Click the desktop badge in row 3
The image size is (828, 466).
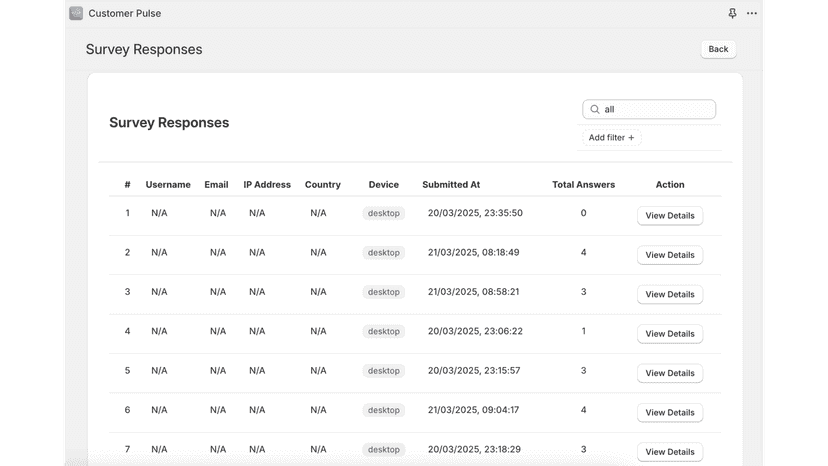point(384,292)
